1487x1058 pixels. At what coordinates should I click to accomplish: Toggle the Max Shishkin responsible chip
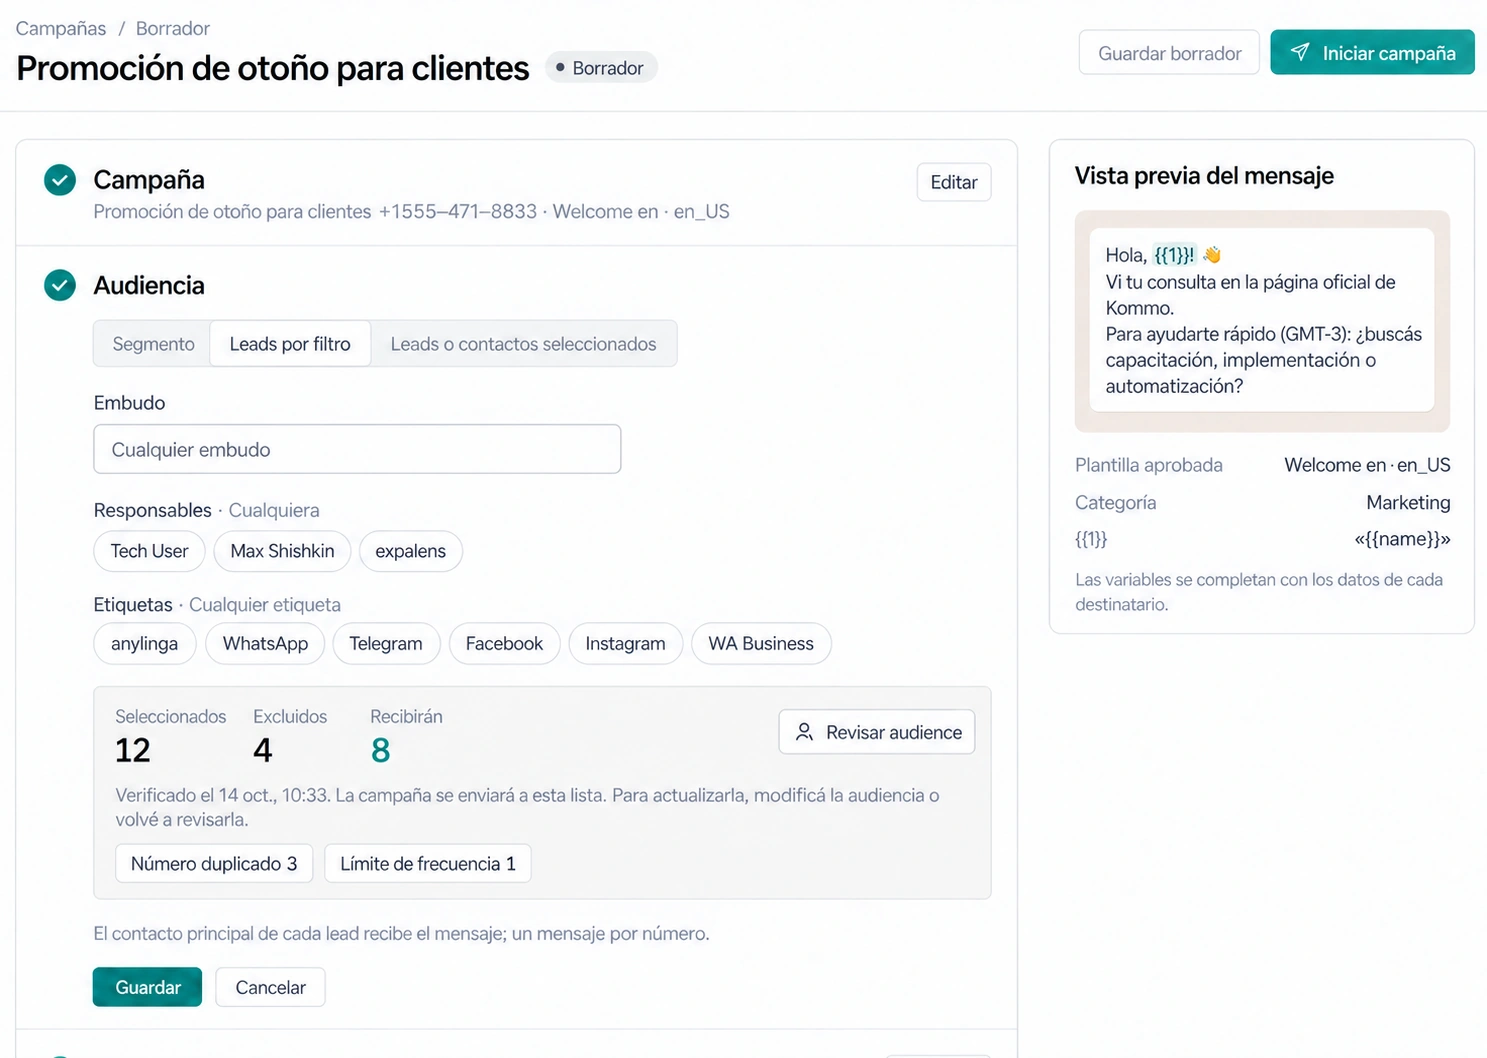[x=282, y=551]
